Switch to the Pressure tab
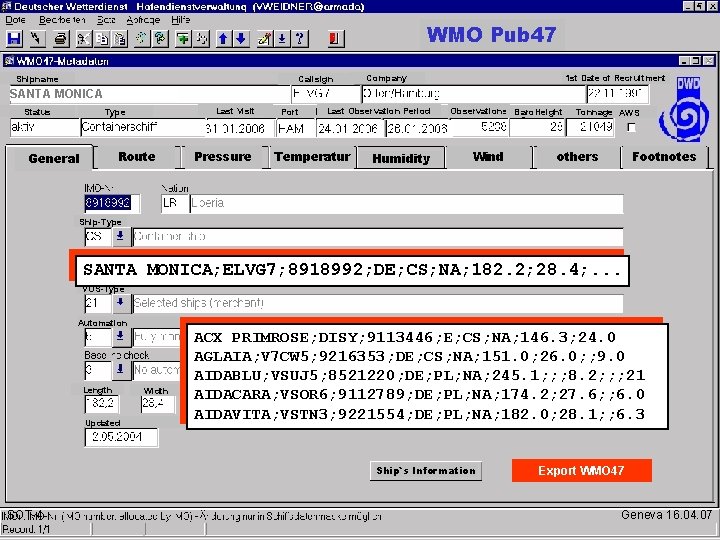This screenshot has height=540, width=720. (x=223, y=157)
